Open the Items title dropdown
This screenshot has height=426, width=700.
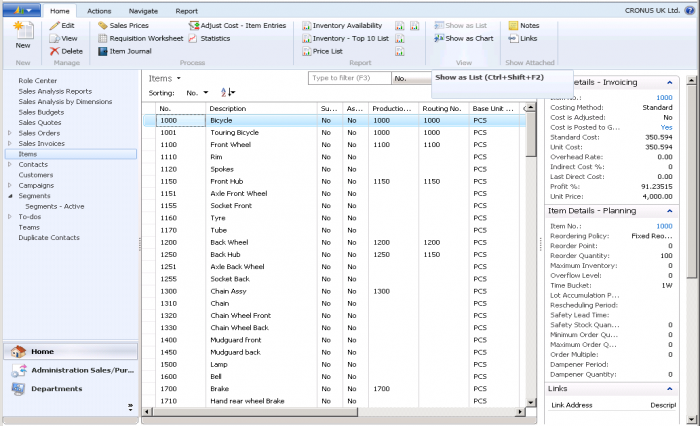[x=178, y=77]
